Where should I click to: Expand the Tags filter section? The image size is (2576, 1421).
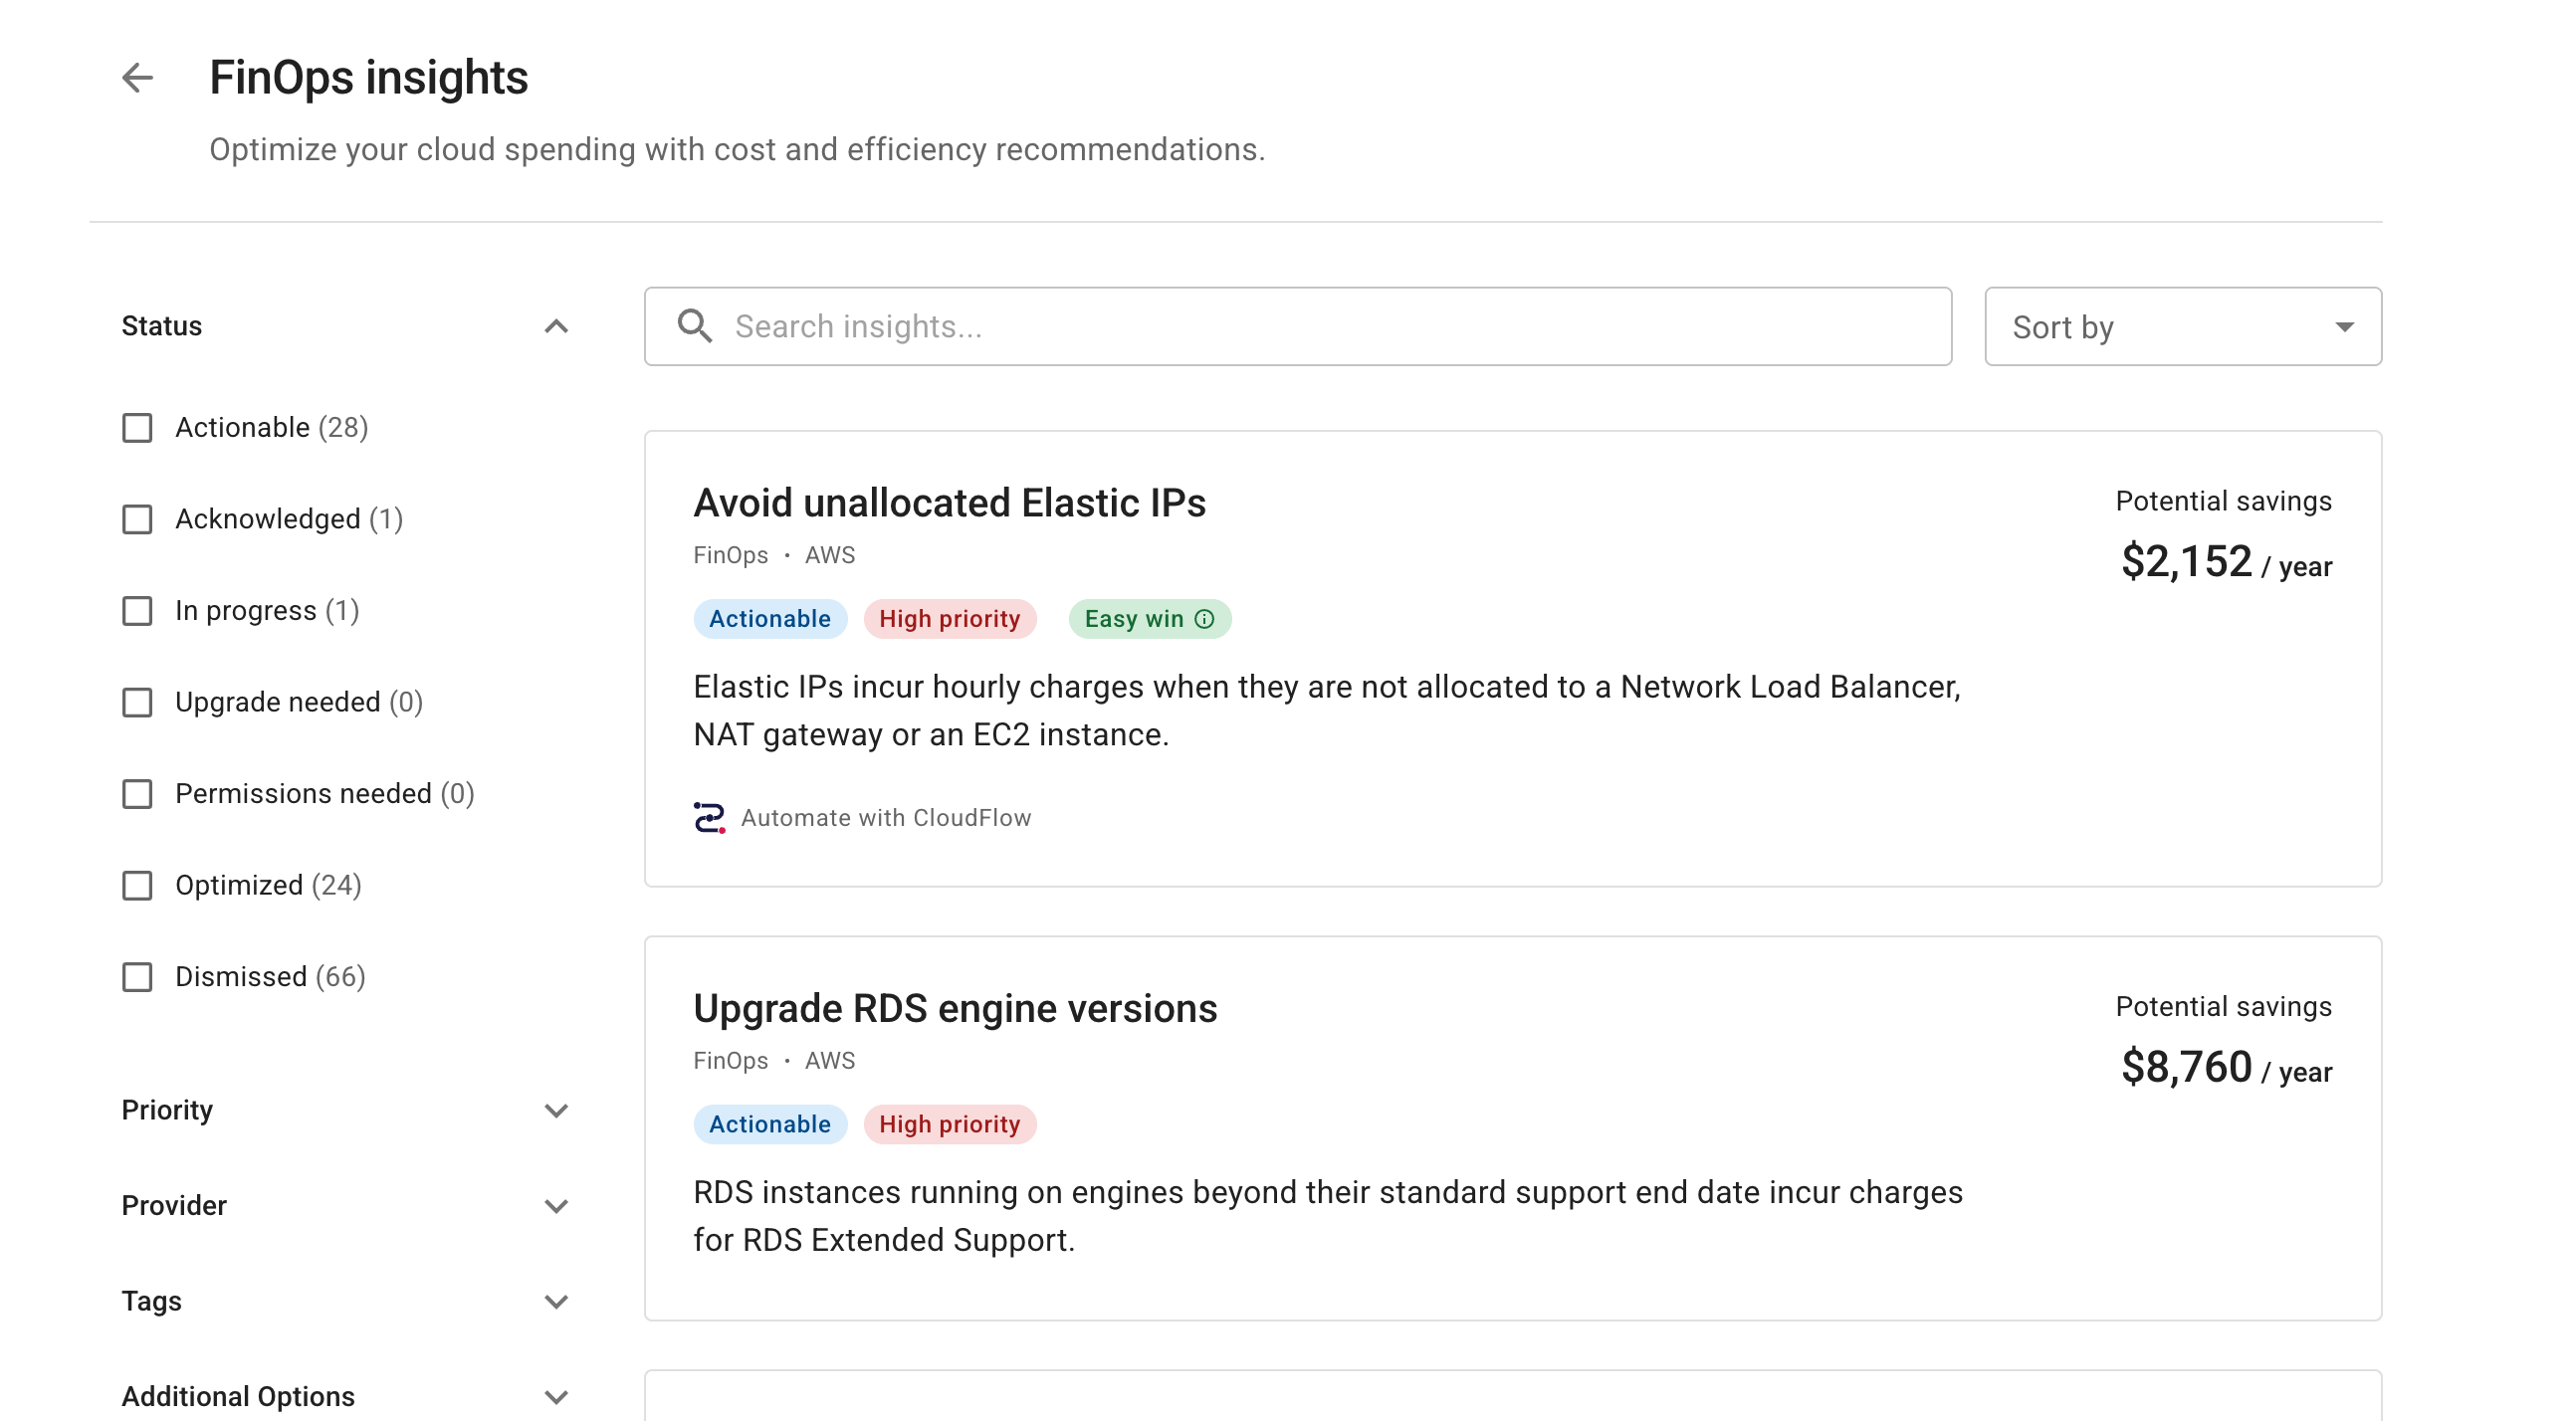(556, 1301)
